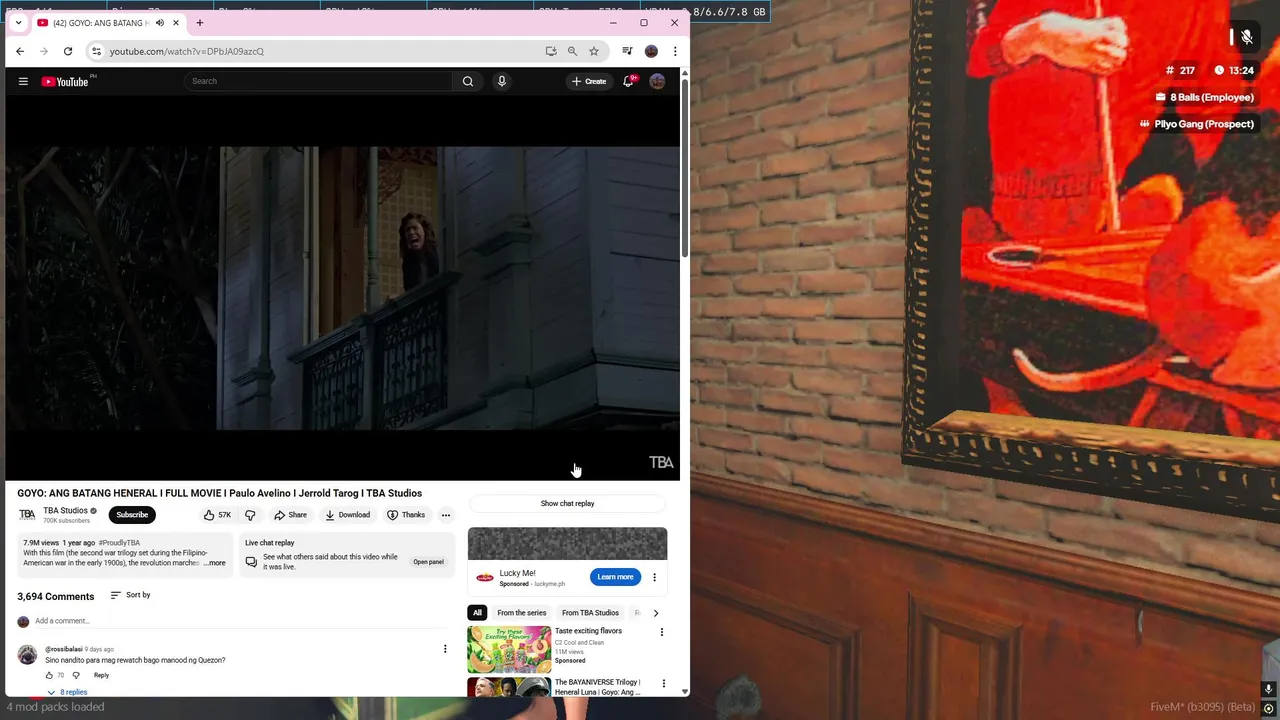Open options for Taste exciting flavors video
The image size is (1280, 720).
click(x=661, y=632)
